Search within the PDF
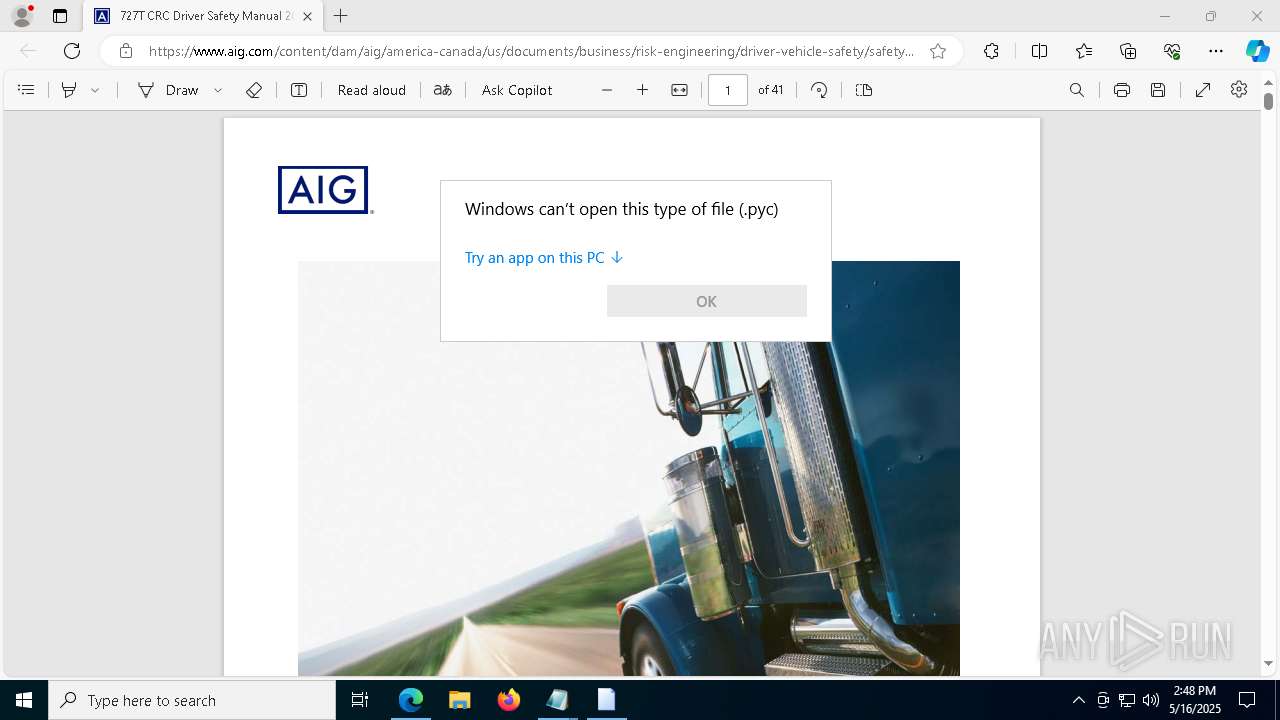This screenshot has width=1280, height=720. click(x=1077, y=90)
